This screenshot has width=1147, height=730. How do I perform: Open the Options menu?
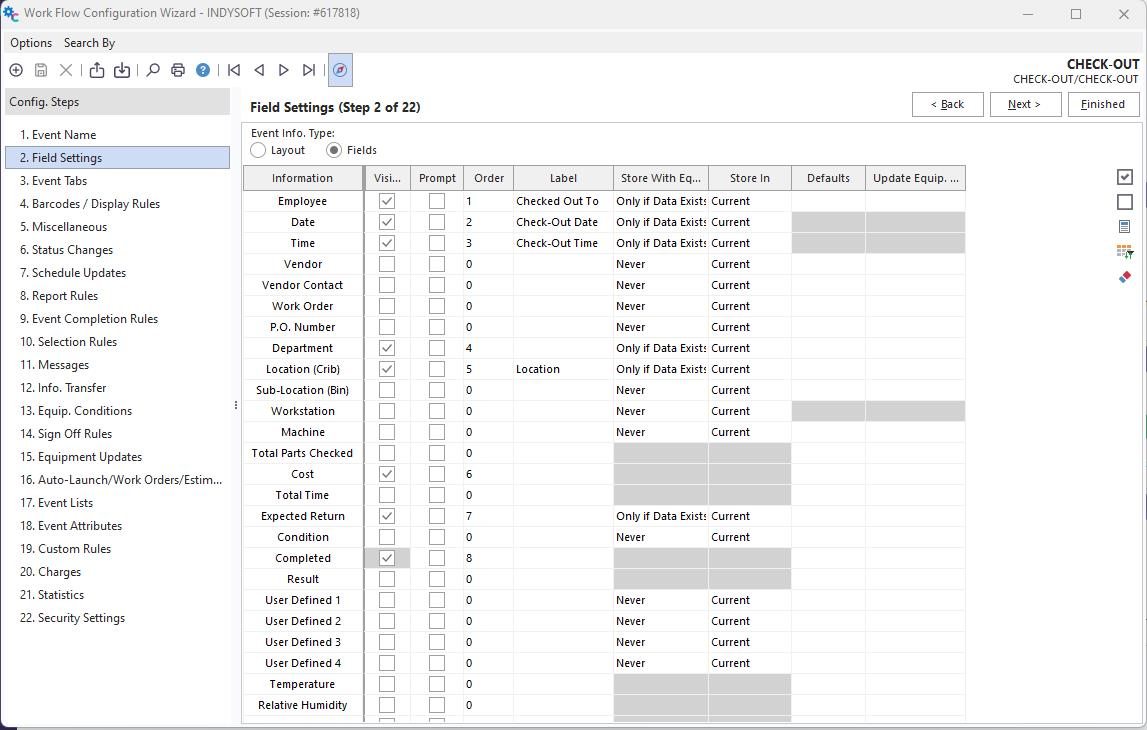(31, 43)
